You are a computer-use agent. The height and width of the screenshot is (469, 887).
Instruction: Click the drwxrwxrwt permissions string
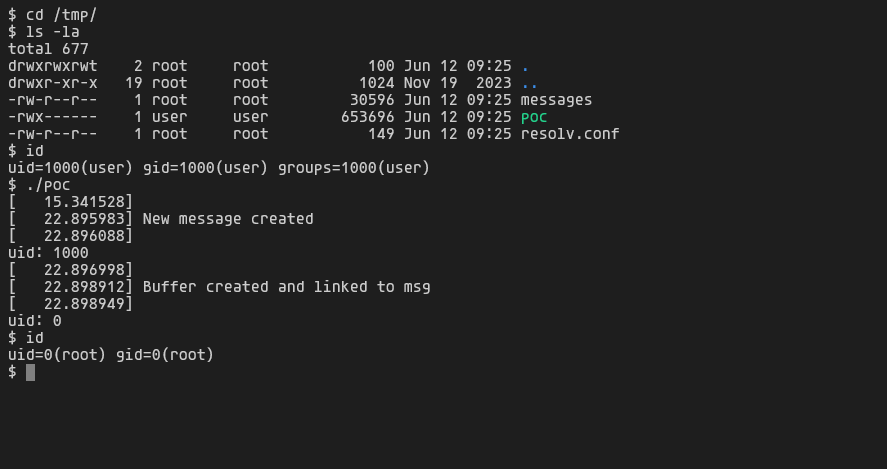(x=53, y=66)
